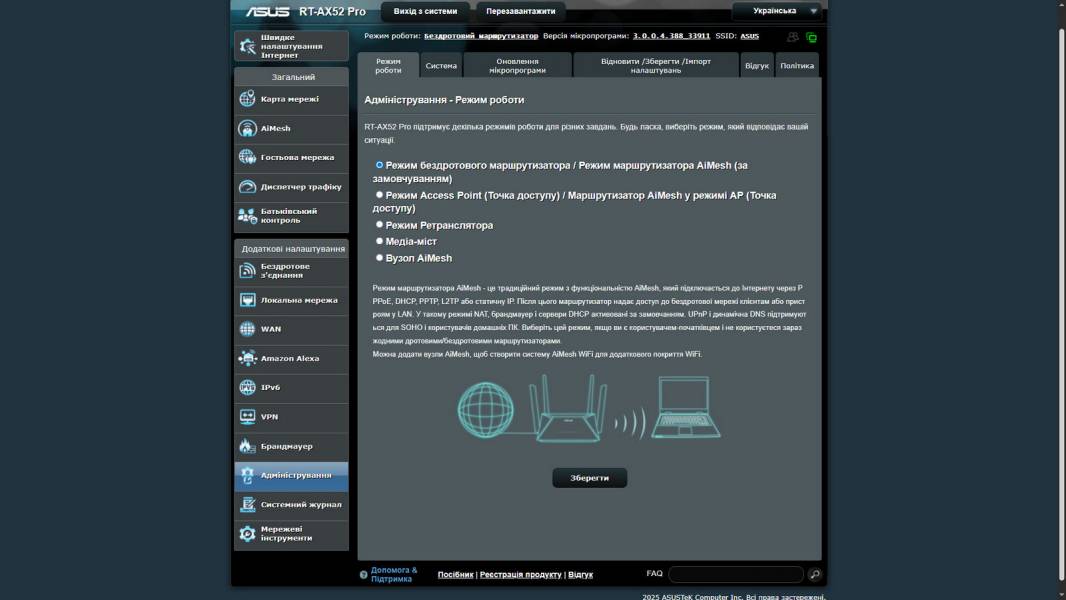Click the Карта мережі network map icon
This screenshot has width=1066, height=600.
[x=247, y=99]
